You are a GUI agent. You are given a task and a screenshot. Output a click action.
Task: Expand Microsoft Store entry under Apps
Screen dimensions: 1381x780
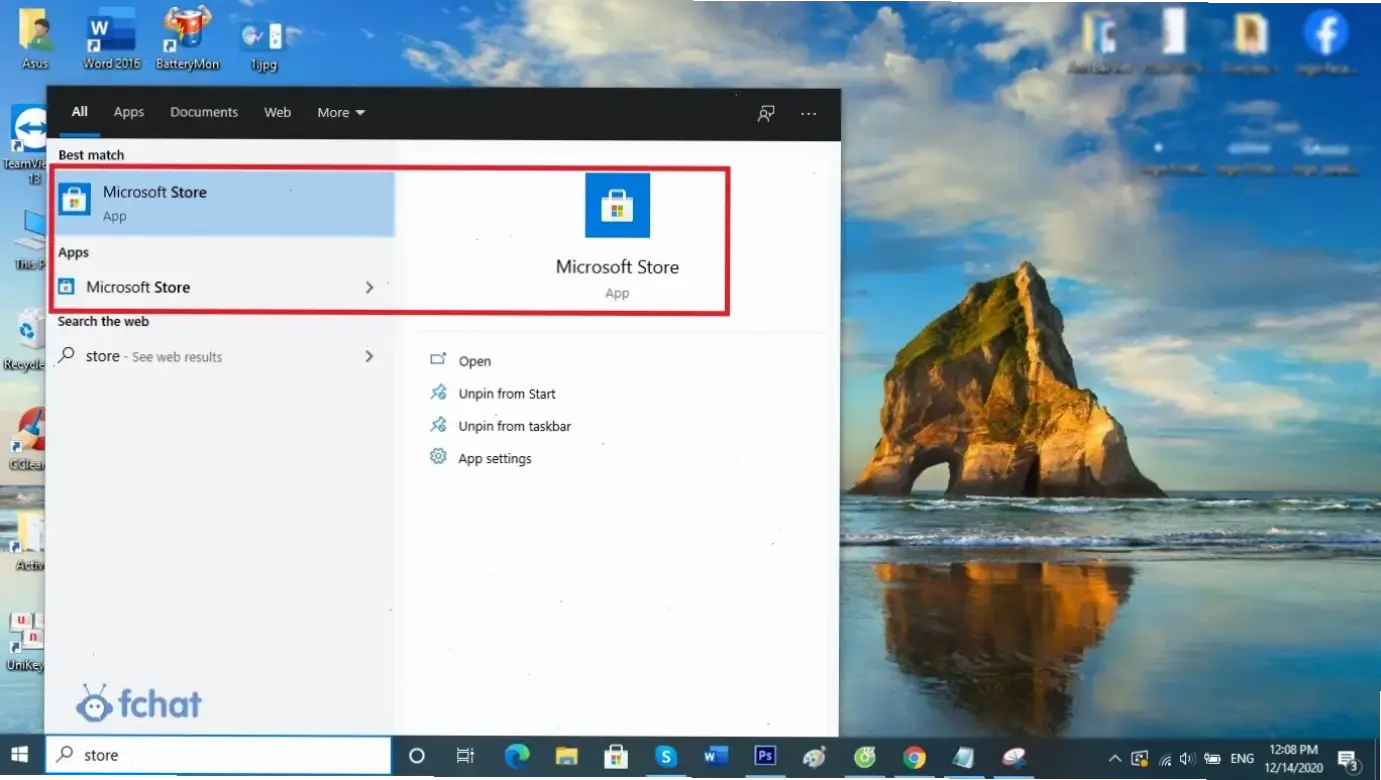[x=369, y=288]
